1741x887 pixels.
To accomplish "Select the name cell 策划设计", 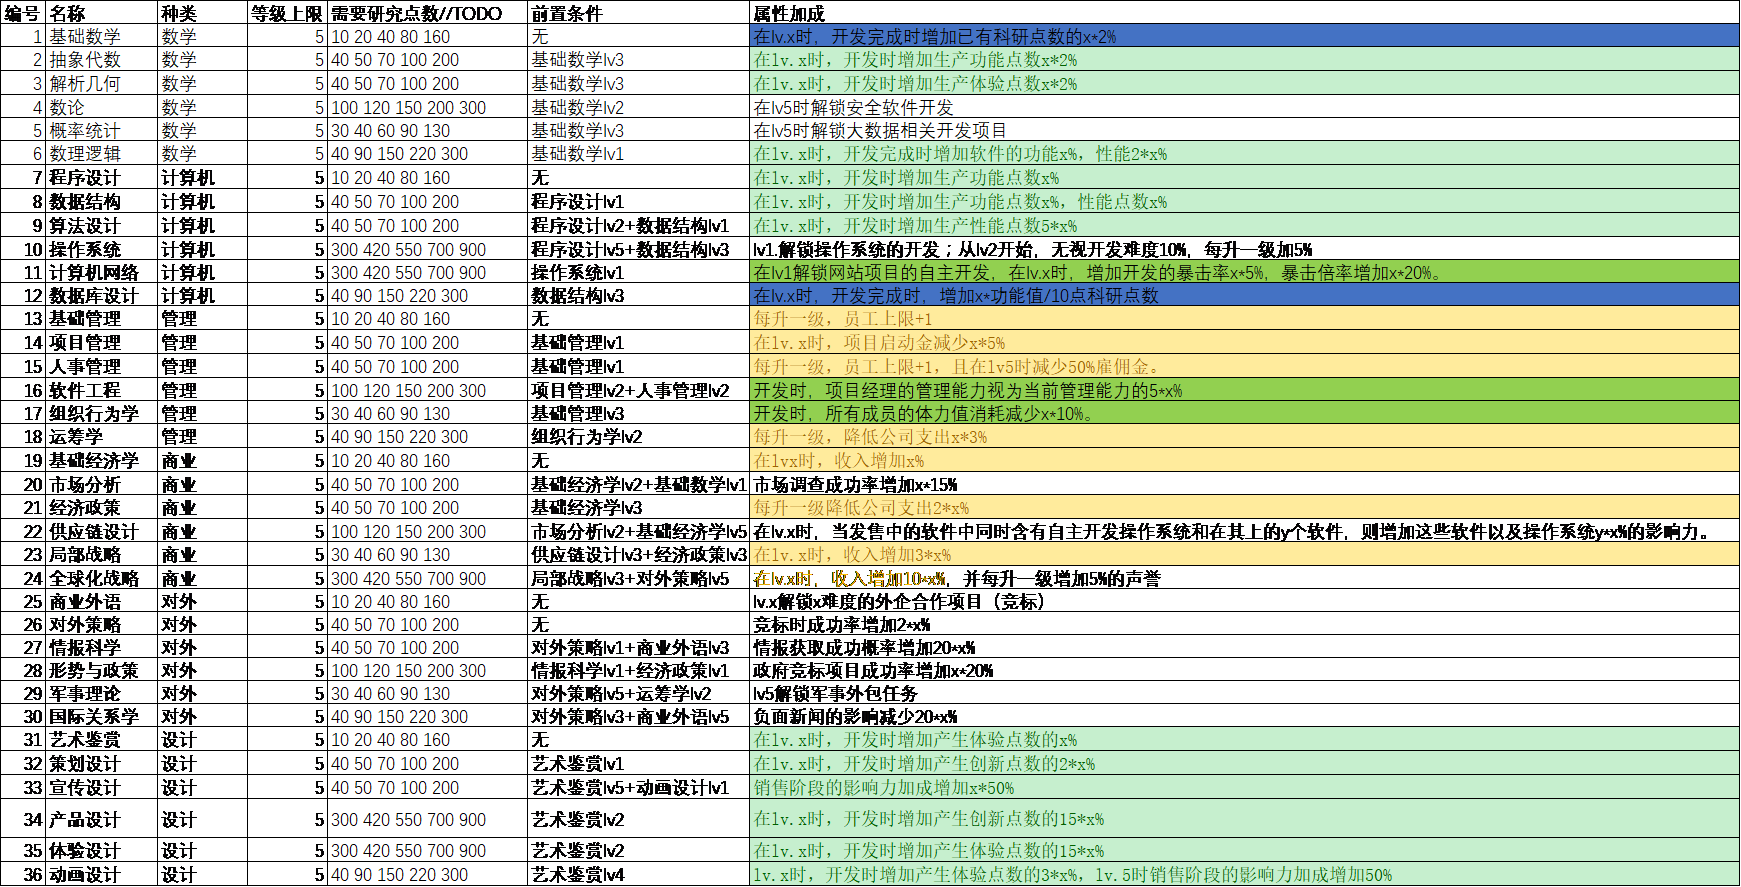I will [102, 763].
